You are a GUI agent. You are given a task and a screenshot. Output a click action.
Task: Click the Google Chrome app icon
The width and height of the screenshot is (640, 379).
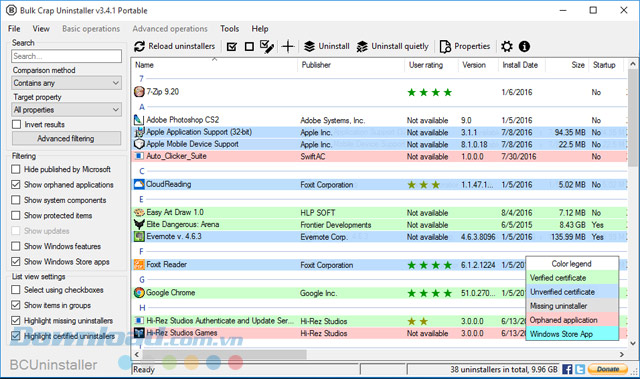[x=139, y=293]
